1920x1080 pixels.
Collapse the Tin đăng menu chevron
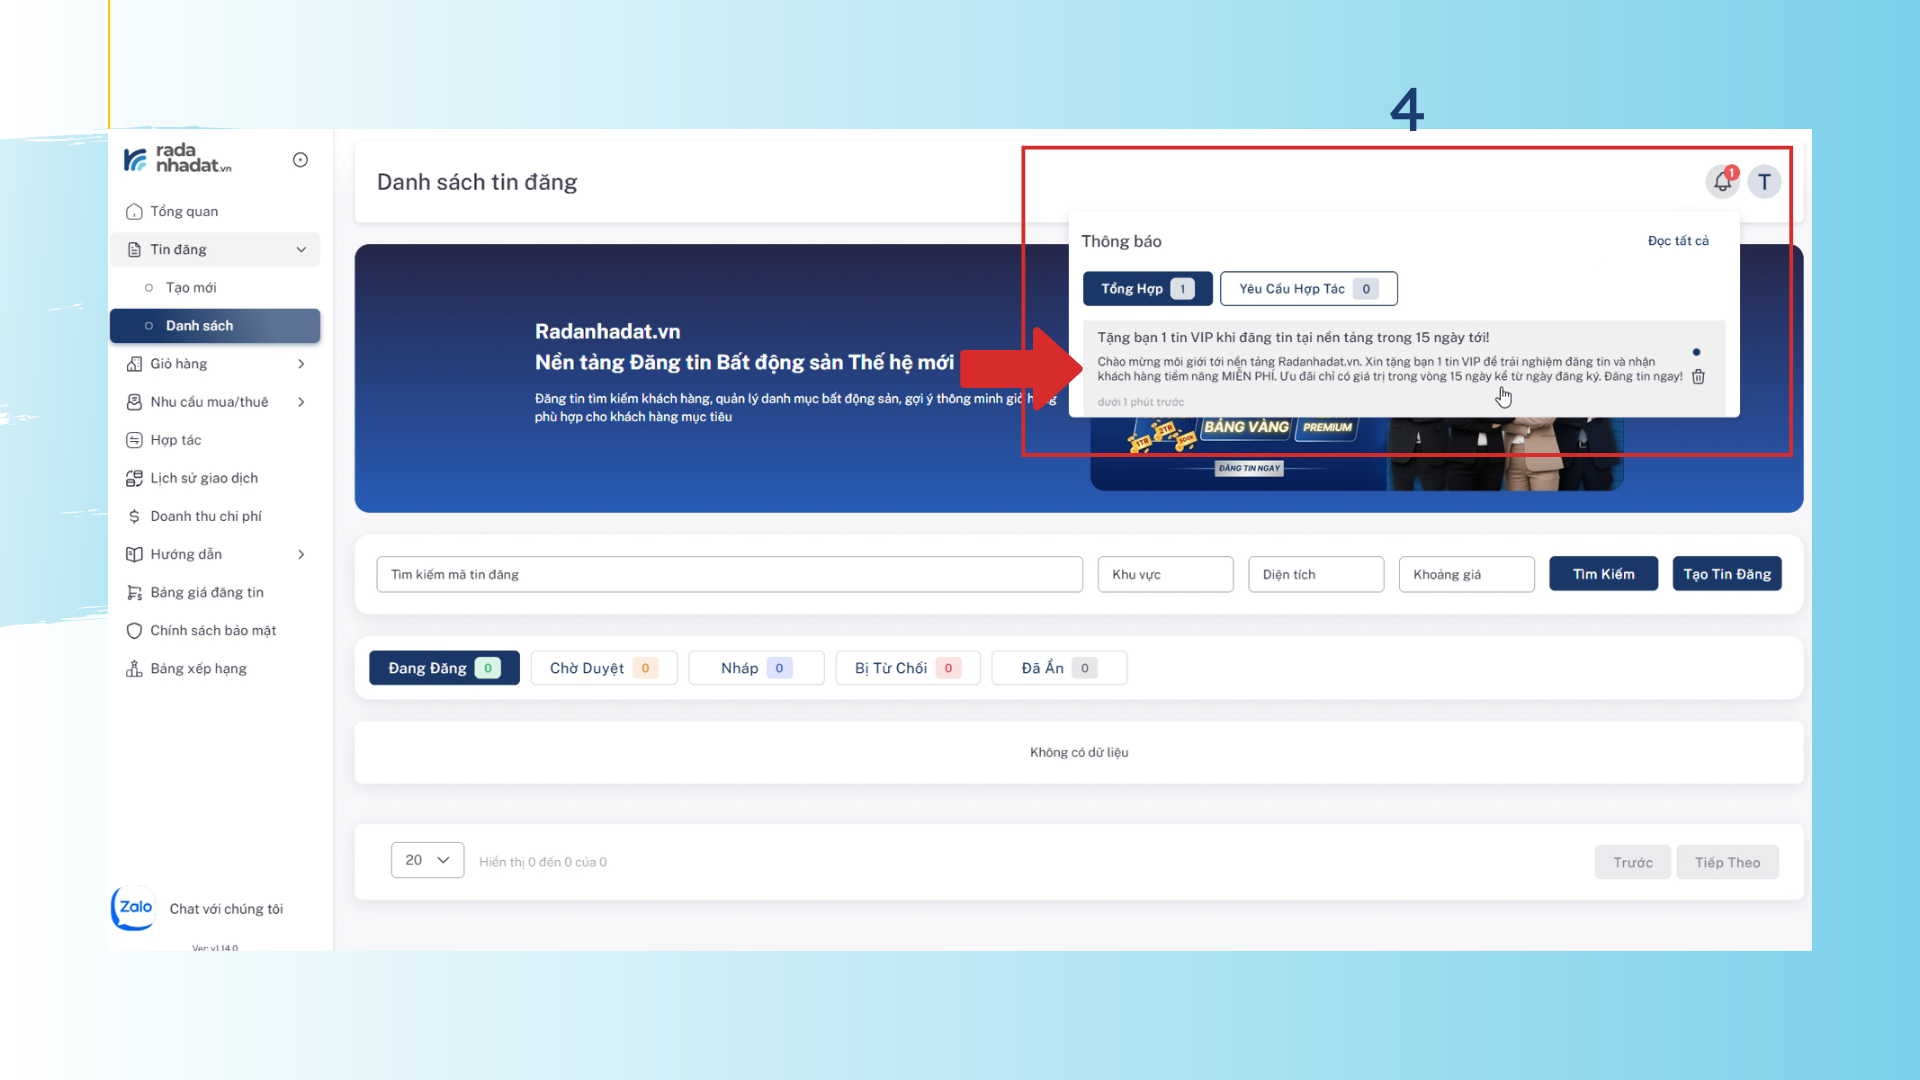point(301,250)
